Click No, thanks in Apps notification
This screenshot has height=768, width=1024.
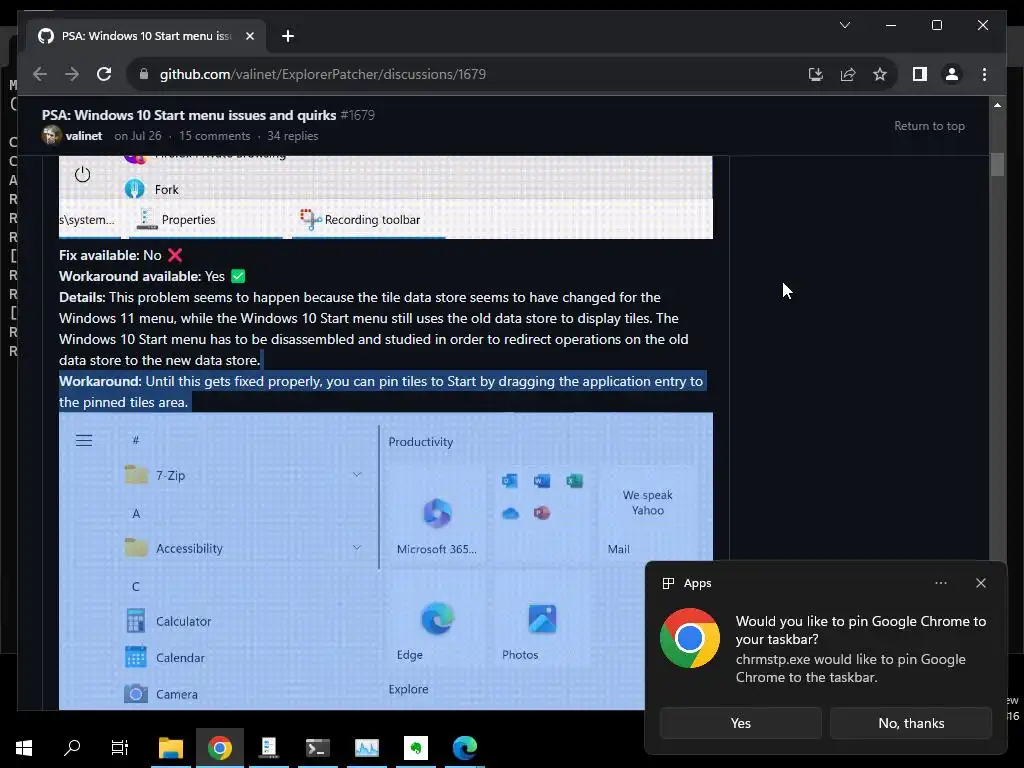(911, 723)
